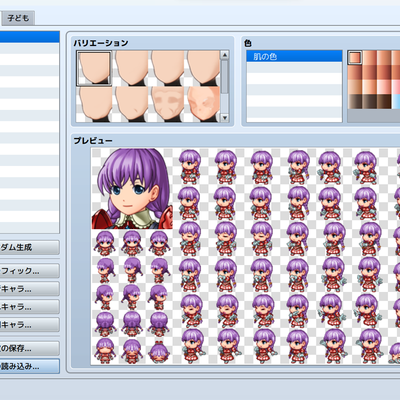This screenshot has width=400, height=400.
Task: Pick the light blue skin color swatch
Action: click(x=396, y=102)
